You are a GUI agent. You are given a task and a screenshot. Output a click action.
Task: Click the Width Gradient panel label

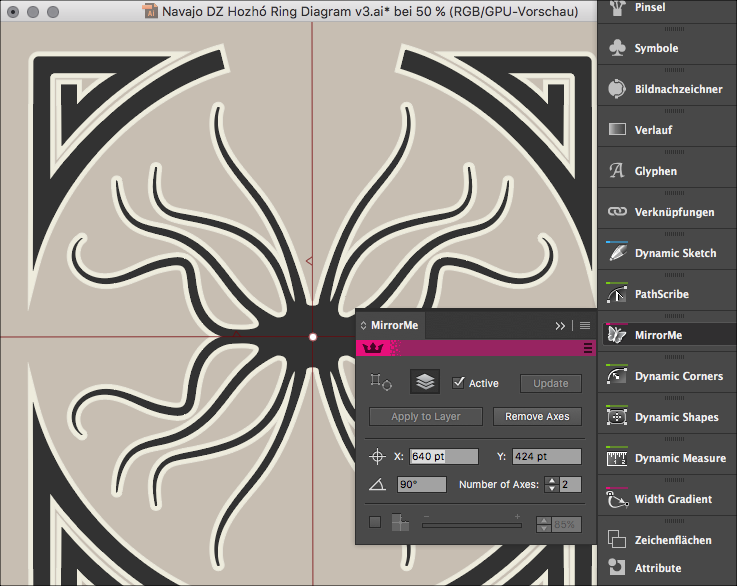[x=673, y=499]
